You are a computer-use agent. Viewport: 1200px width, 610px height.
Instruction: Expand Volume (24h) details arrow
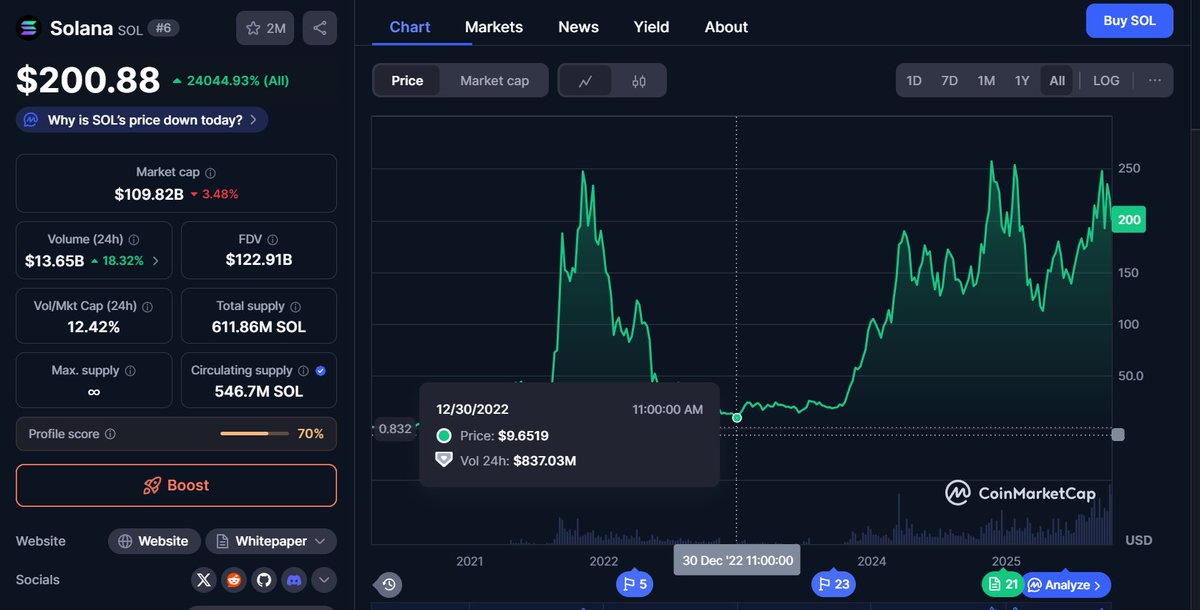tap(155, 260)
